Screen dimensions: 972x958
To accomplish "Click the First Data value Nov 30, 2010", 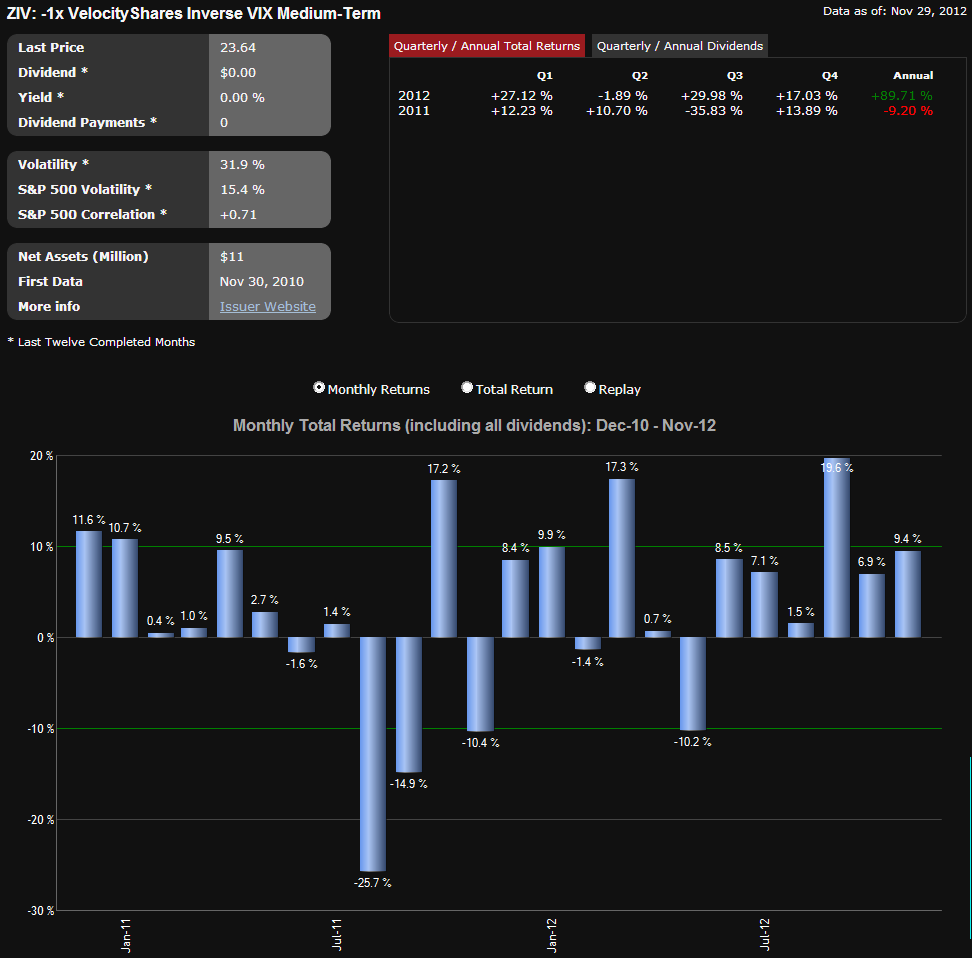I will [262, 282].
